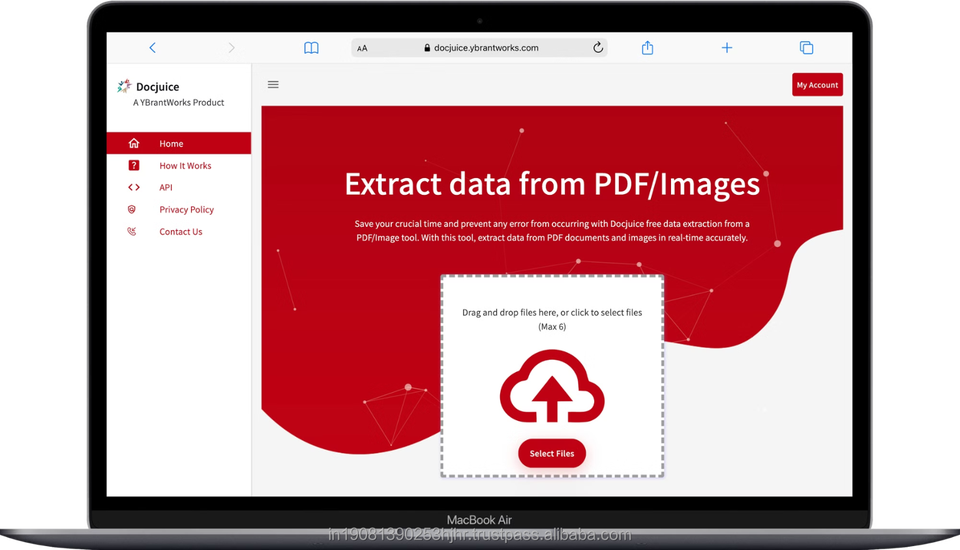
Task: Click the docjuice.ybrantworks.com address bar
Action: pos(479,48)
